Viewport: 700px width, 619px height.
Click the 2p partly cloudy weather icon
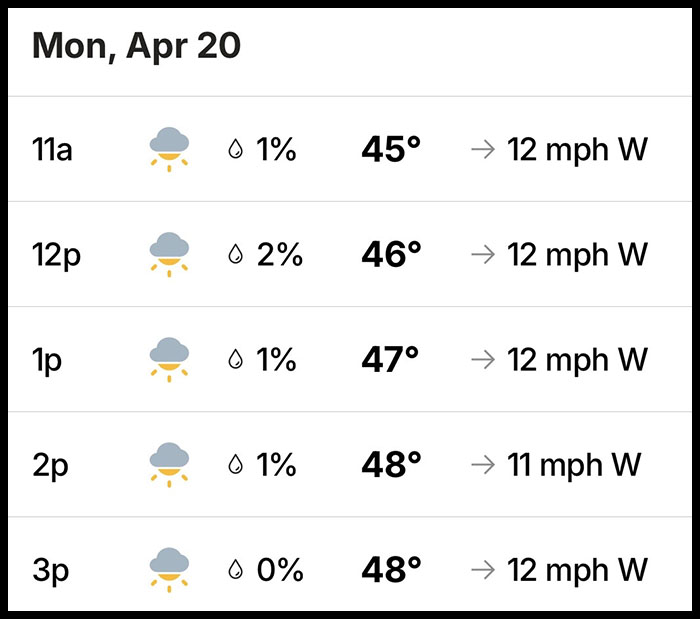pos(170,465)
